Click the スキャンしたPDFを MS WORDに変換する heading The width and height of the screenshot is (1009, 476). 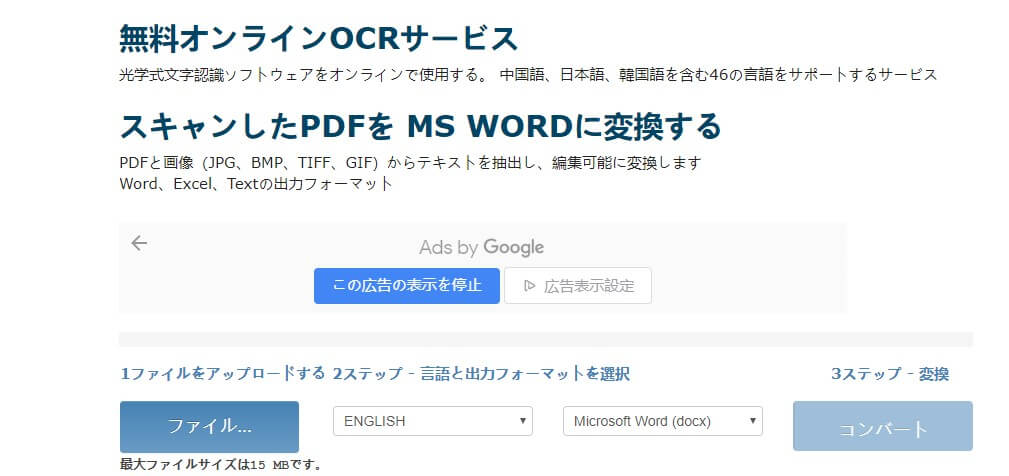[420, 126]
